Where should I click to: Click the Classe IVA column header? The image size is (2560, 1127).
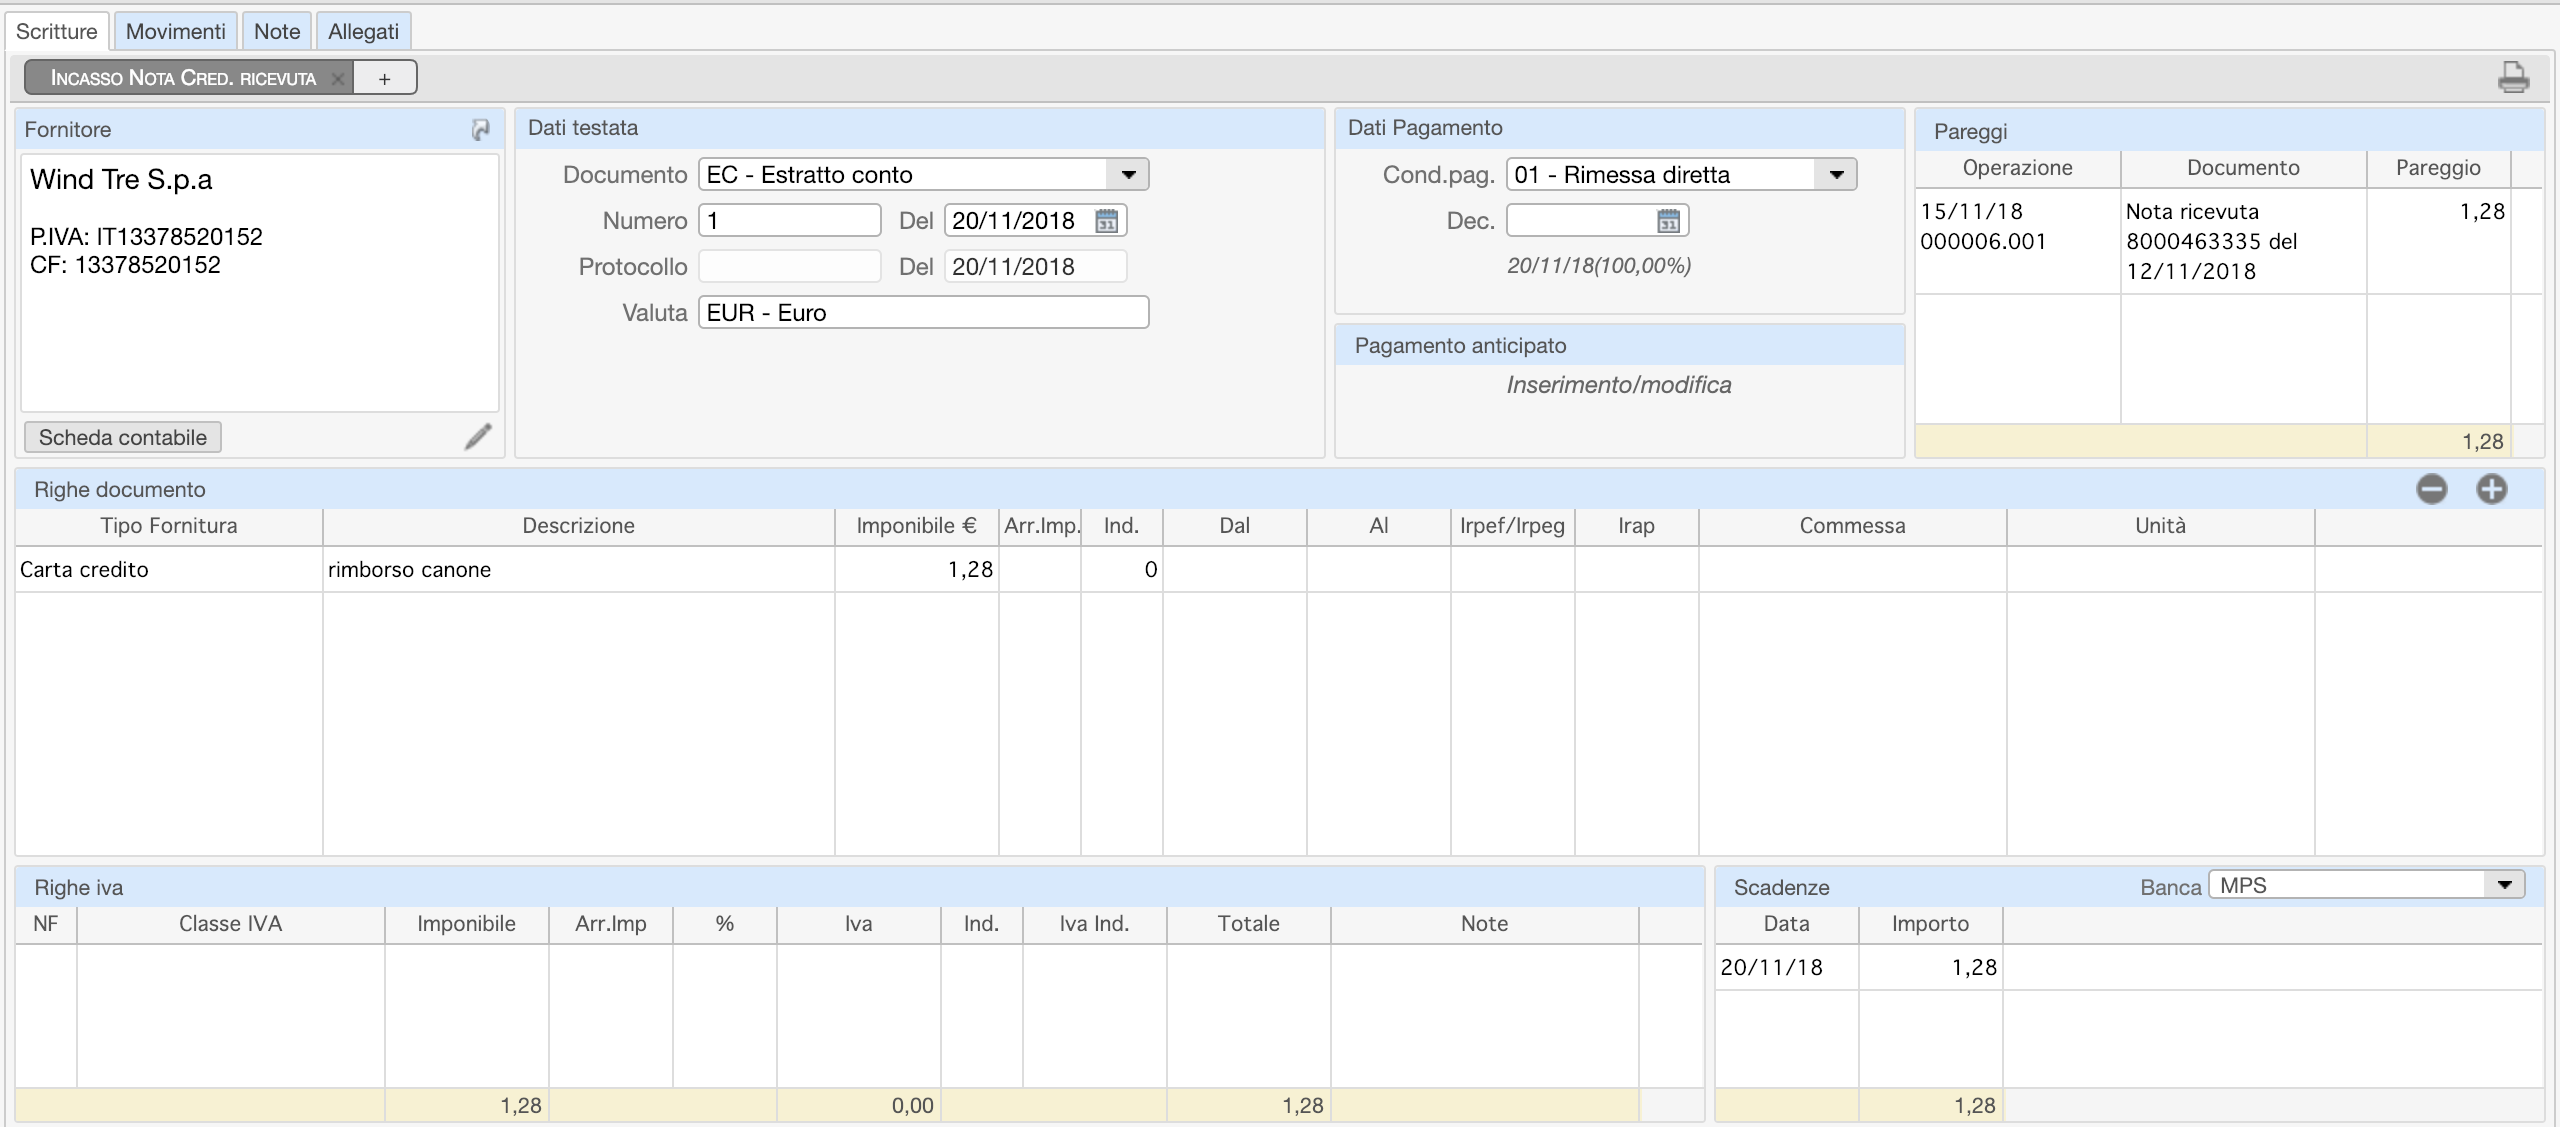click(231, 924)
